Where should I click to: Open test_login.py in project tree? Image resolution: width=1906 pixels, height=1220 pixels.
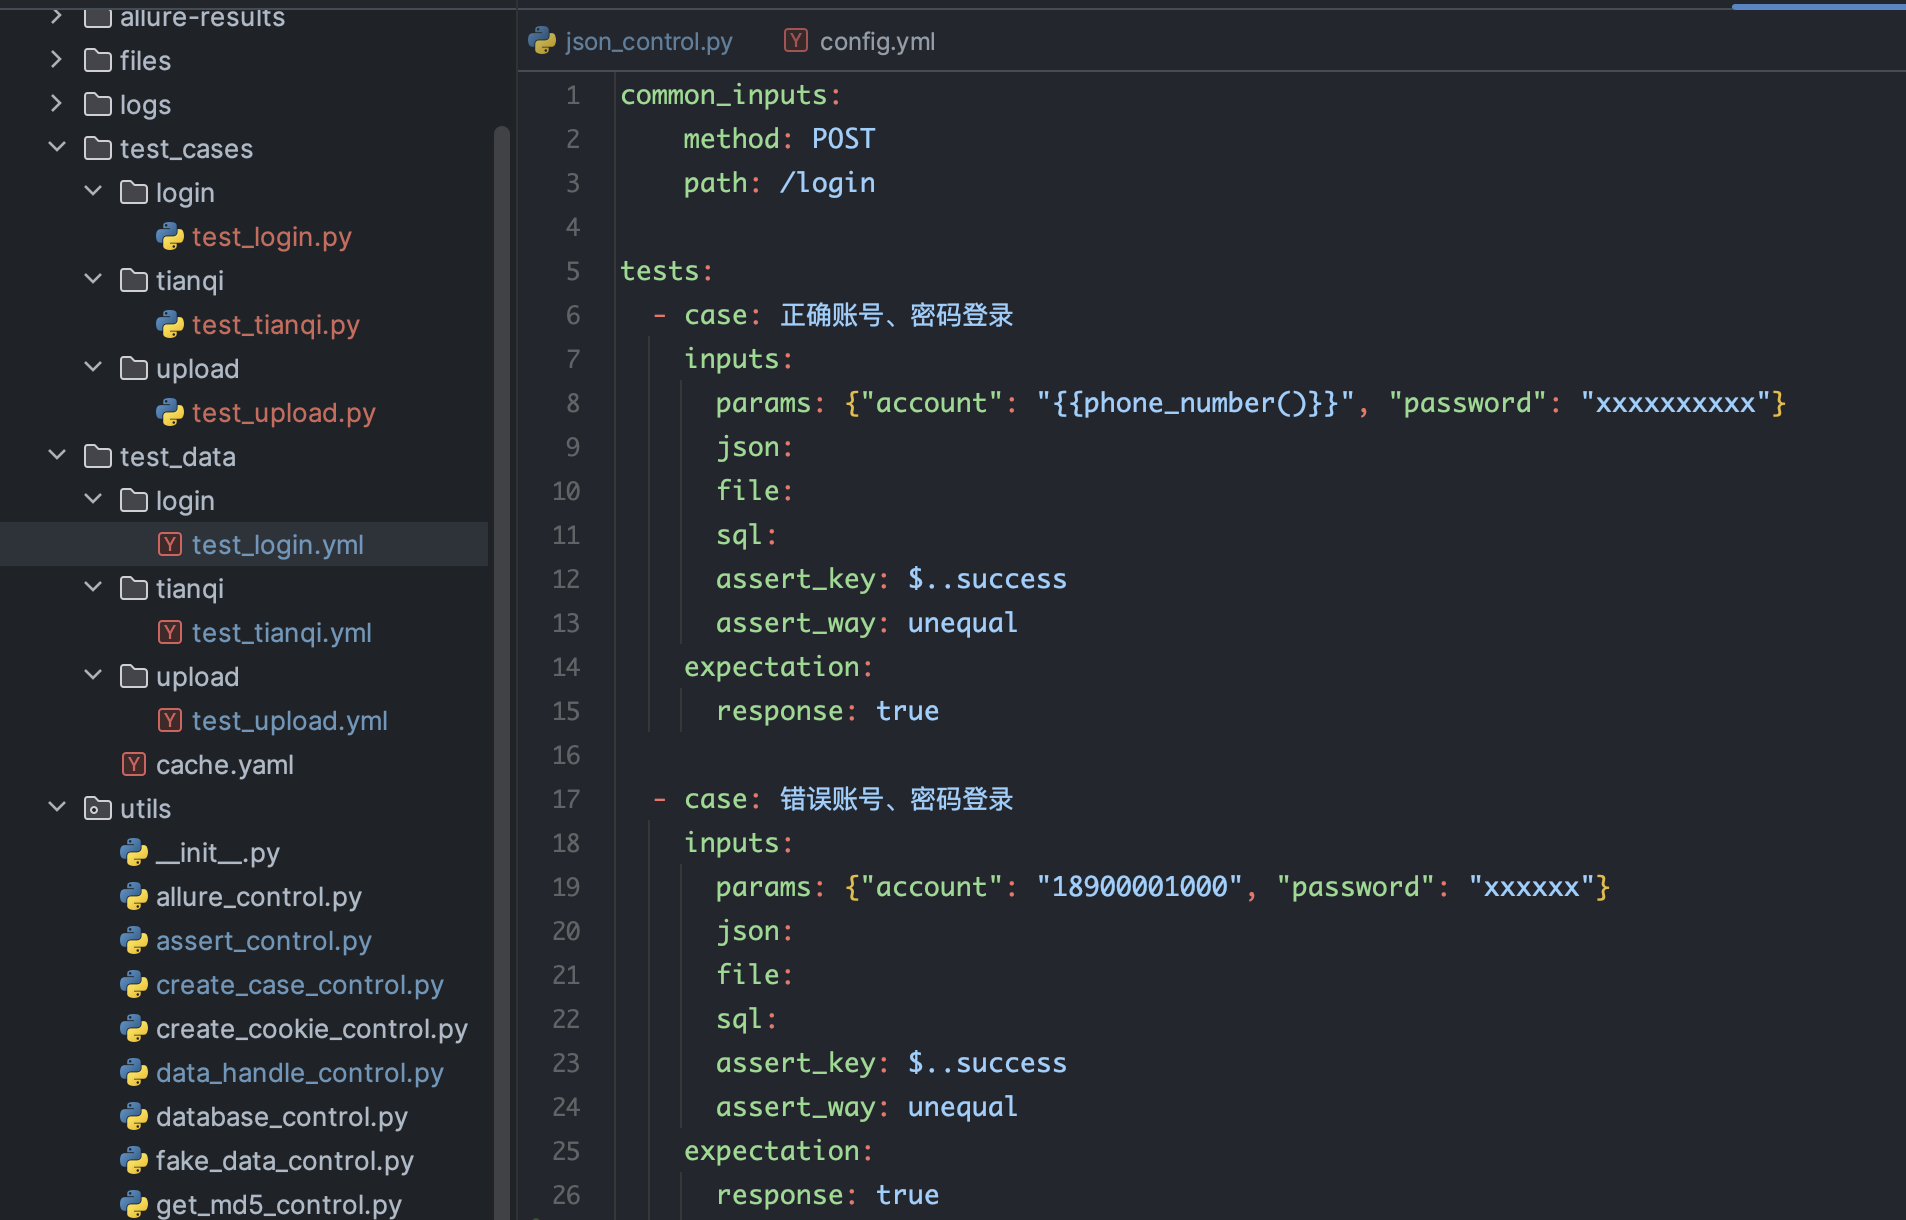point(271,237)
